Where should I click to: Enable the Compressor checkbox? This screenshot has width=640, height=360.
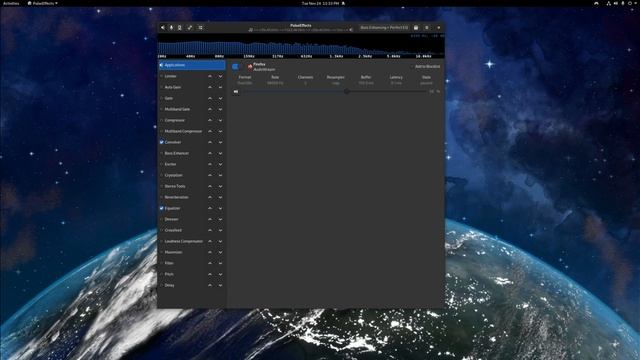coord(161,120)
